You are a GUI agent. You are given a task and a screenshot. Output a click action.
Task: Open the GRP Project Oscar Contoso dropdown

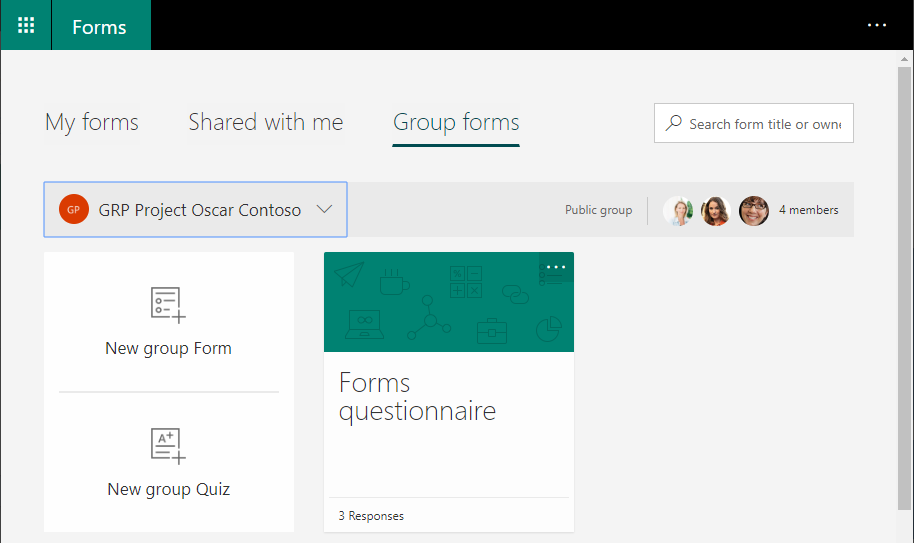click(200, 210)
